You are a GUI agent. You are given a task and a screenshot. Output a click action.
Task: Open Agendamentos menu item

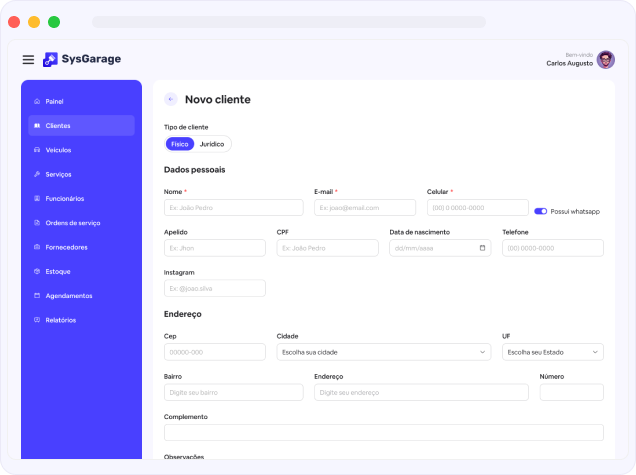click(x=68, y=296)
